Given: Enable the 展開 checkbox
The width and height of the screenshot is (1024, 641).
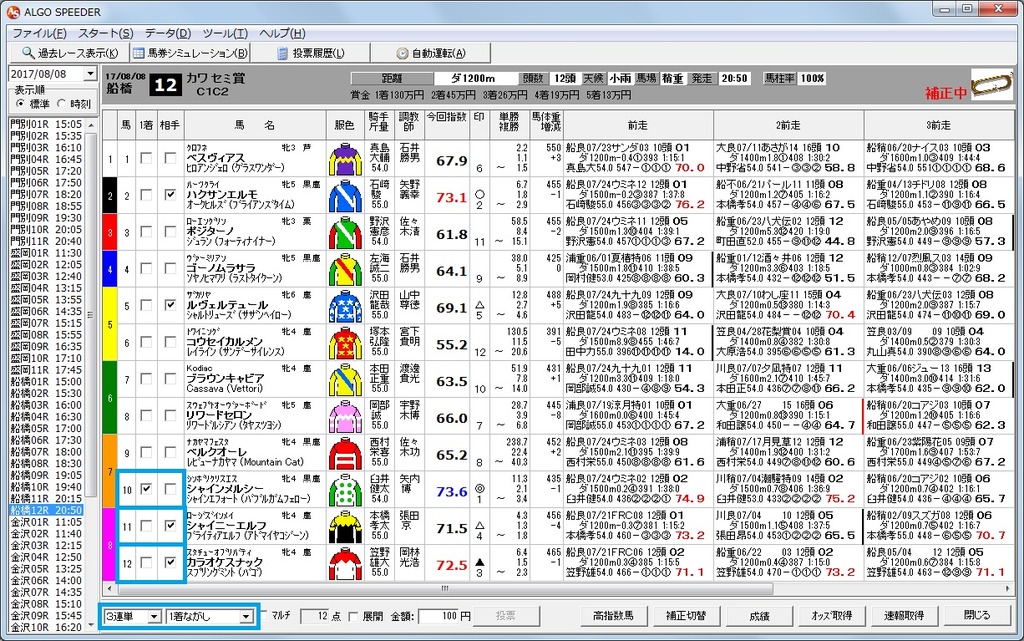Looking at the screenshot, I should tap(353, 616).
